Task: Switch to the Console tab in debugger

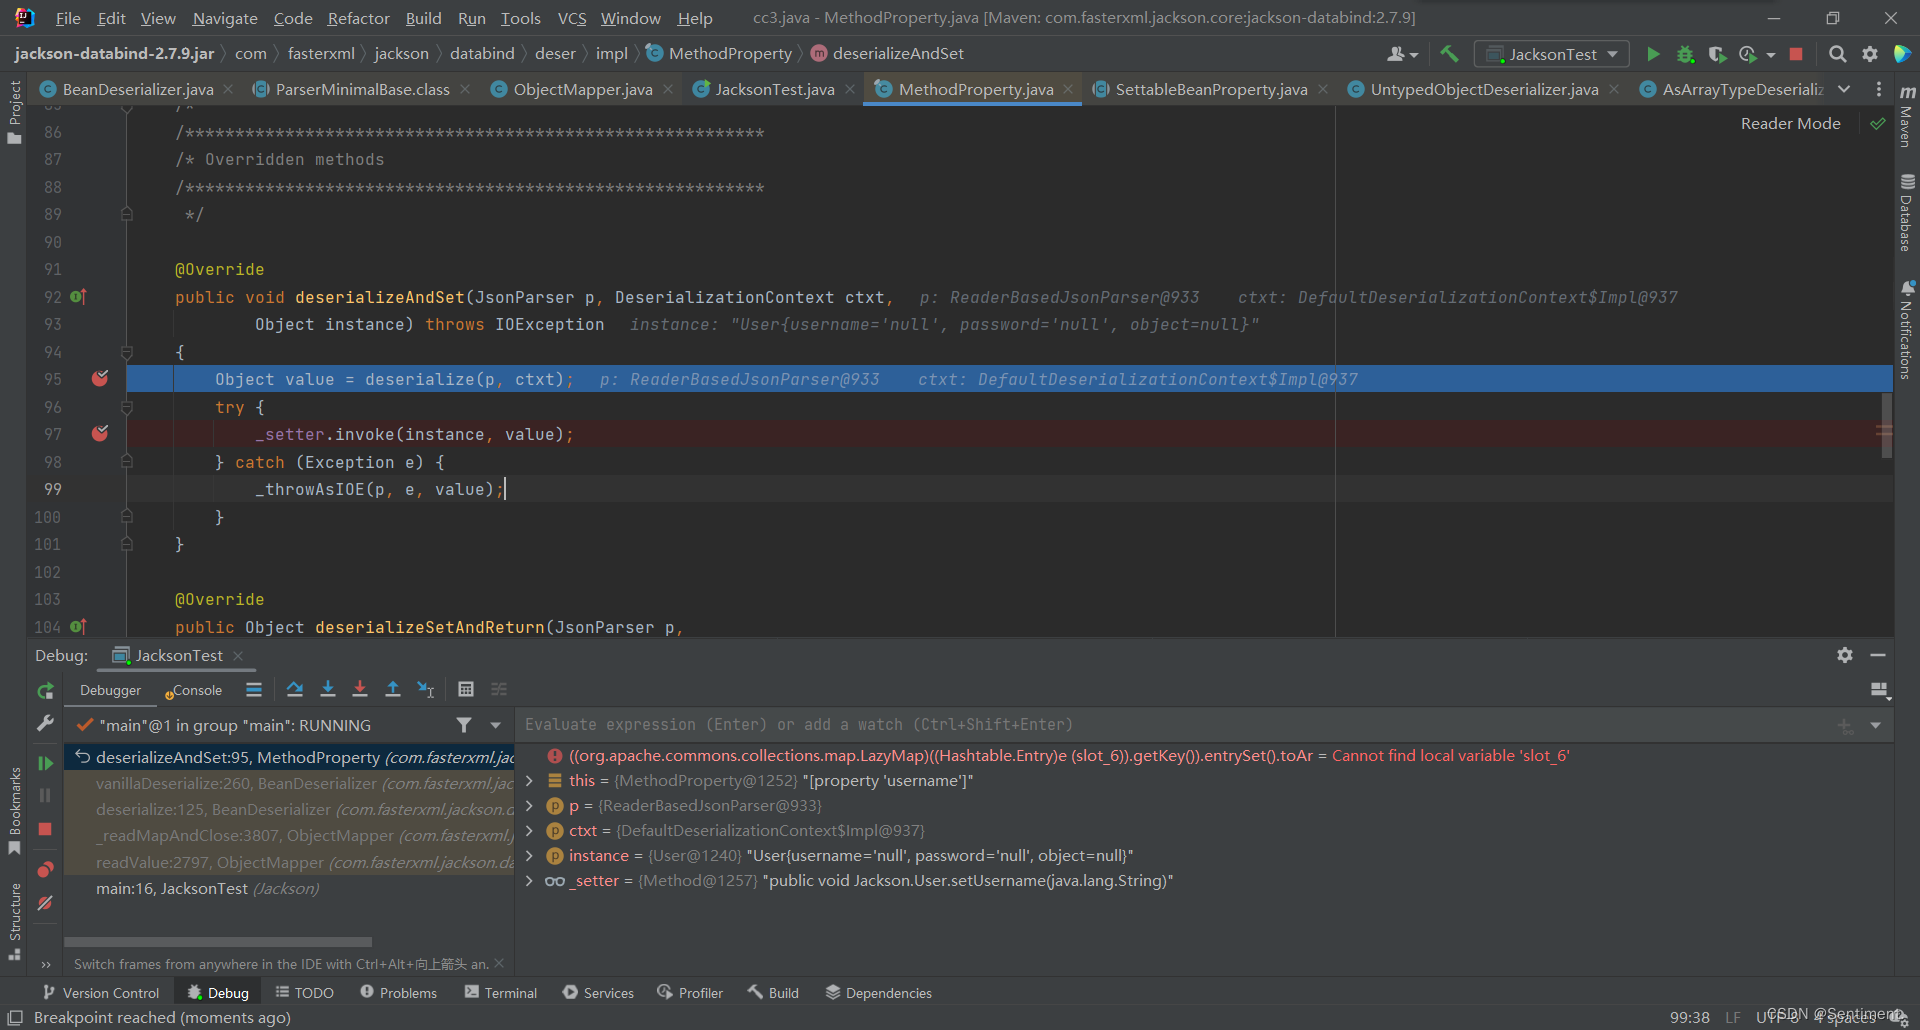Action: (196, 690)
